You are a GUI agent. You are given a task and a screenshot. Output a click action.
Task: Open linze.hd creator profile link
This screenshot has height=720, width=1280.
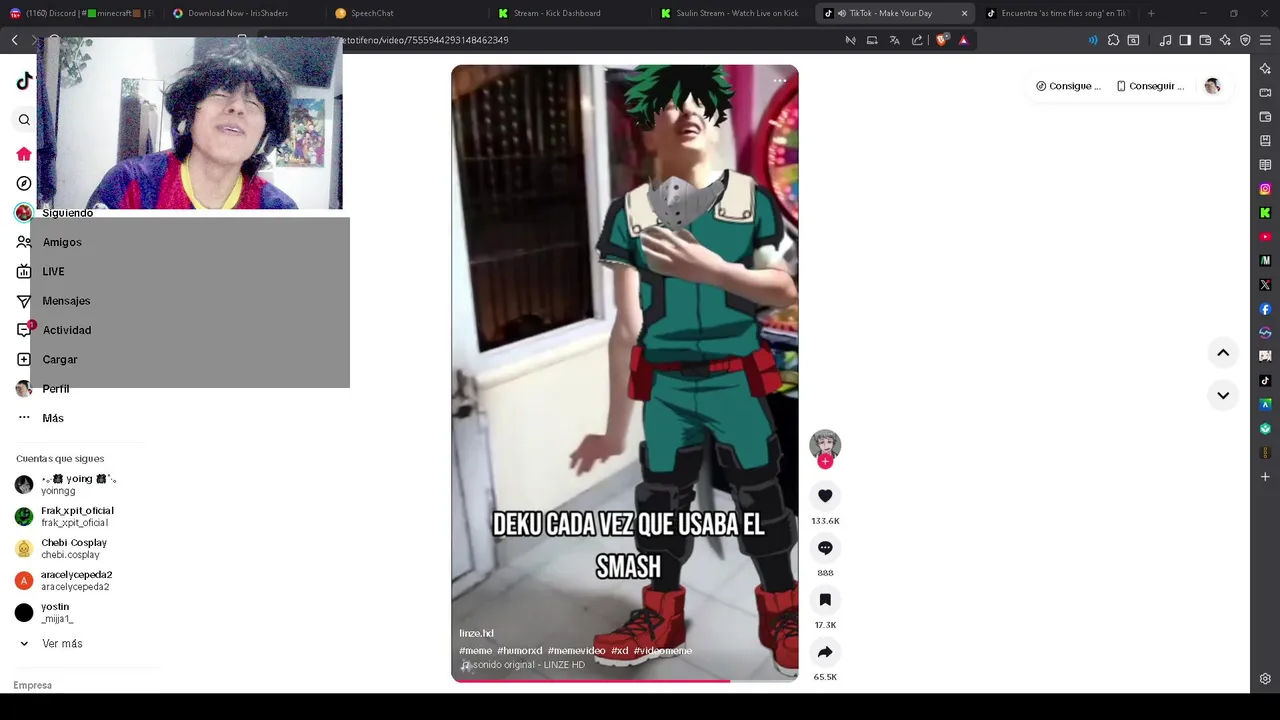click(x=476, y=633)
